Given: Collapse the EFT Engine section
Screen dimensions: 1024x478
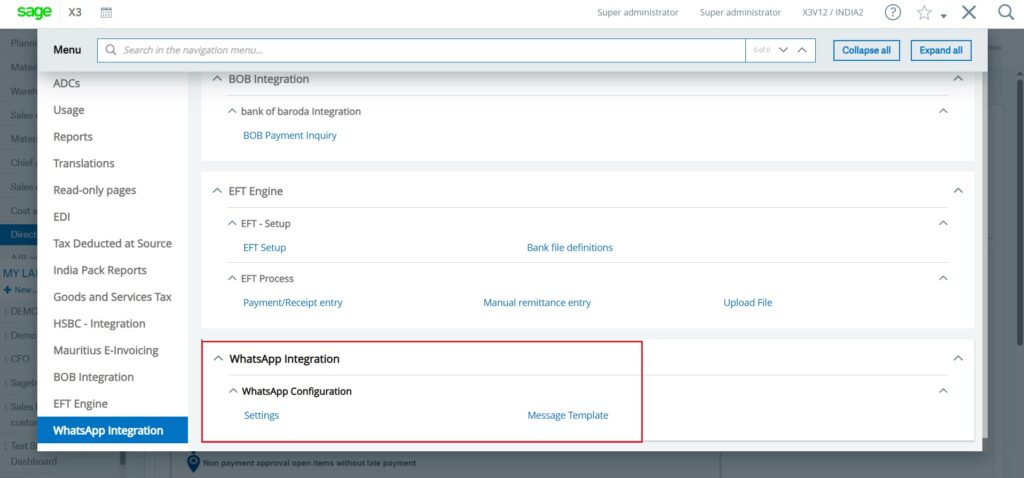Looking at the screenshot, I should point(217,191).
